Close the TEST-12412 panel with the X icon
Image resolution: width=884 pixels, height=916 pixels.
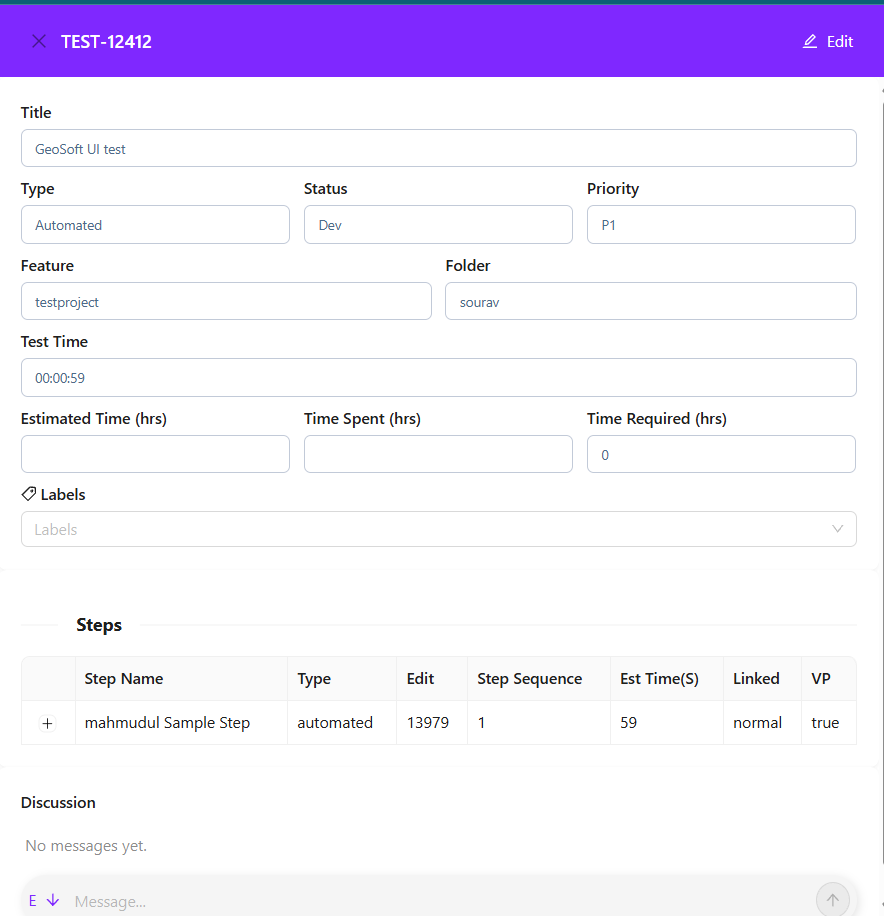(39, 41)
